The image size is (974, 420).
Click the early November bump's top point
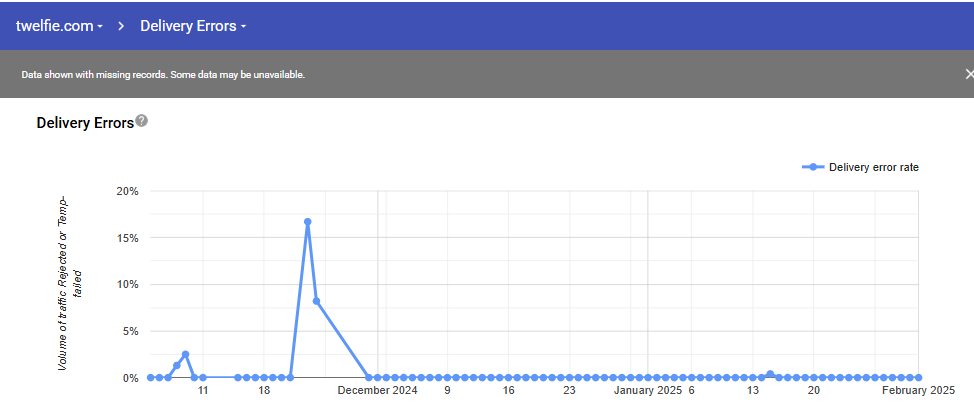[x=185, y=354]
